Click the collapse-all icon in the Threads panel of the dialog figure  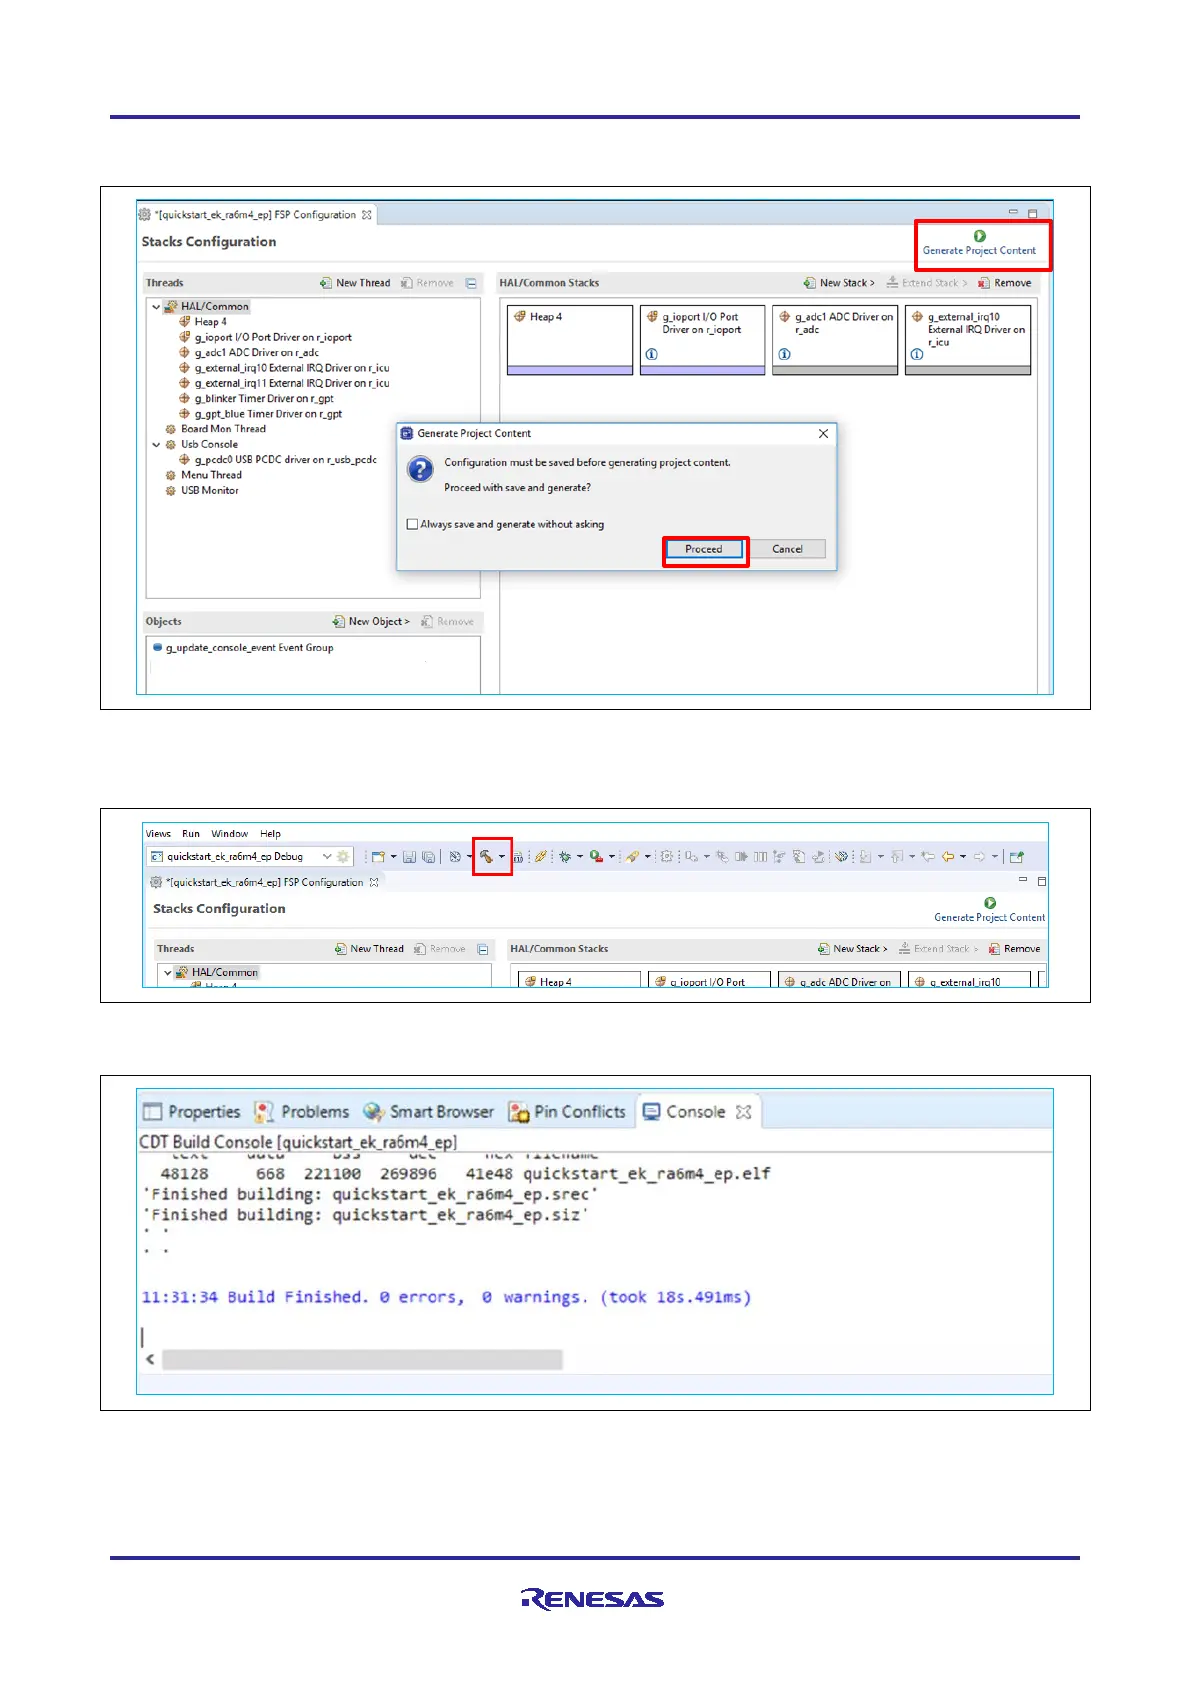click(x=471, y=283)
